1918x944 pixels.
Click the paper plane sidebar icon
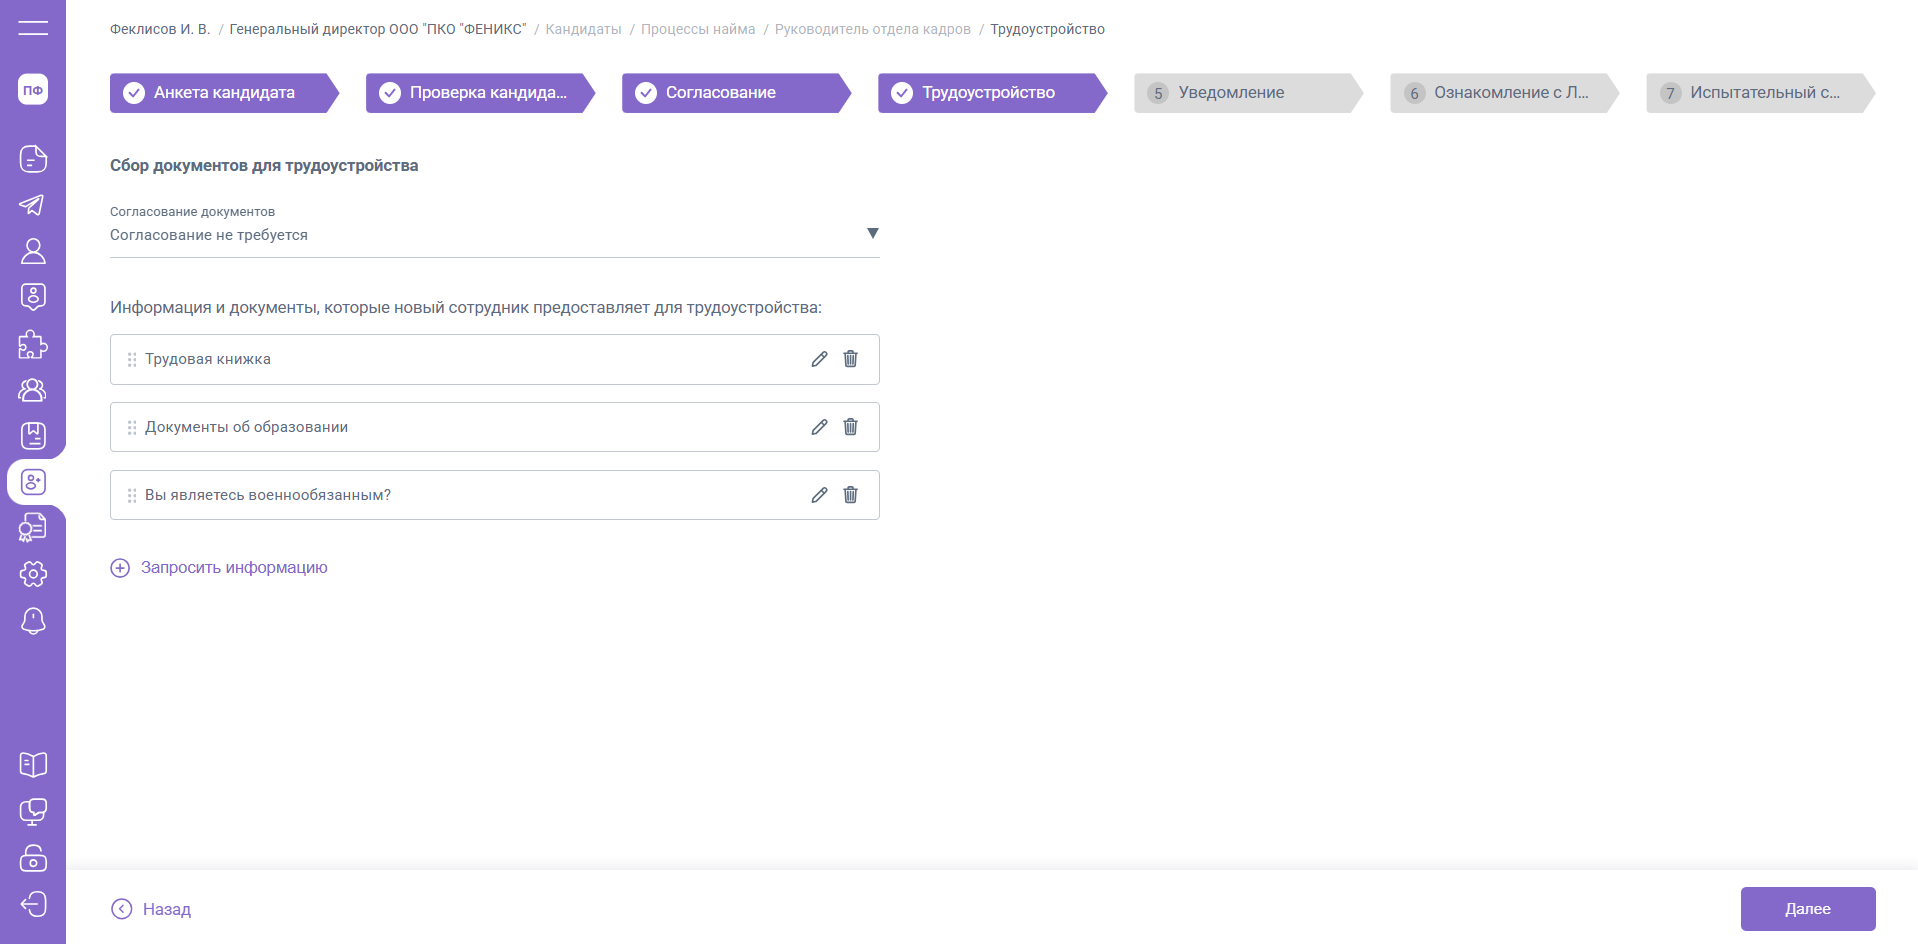33,205
